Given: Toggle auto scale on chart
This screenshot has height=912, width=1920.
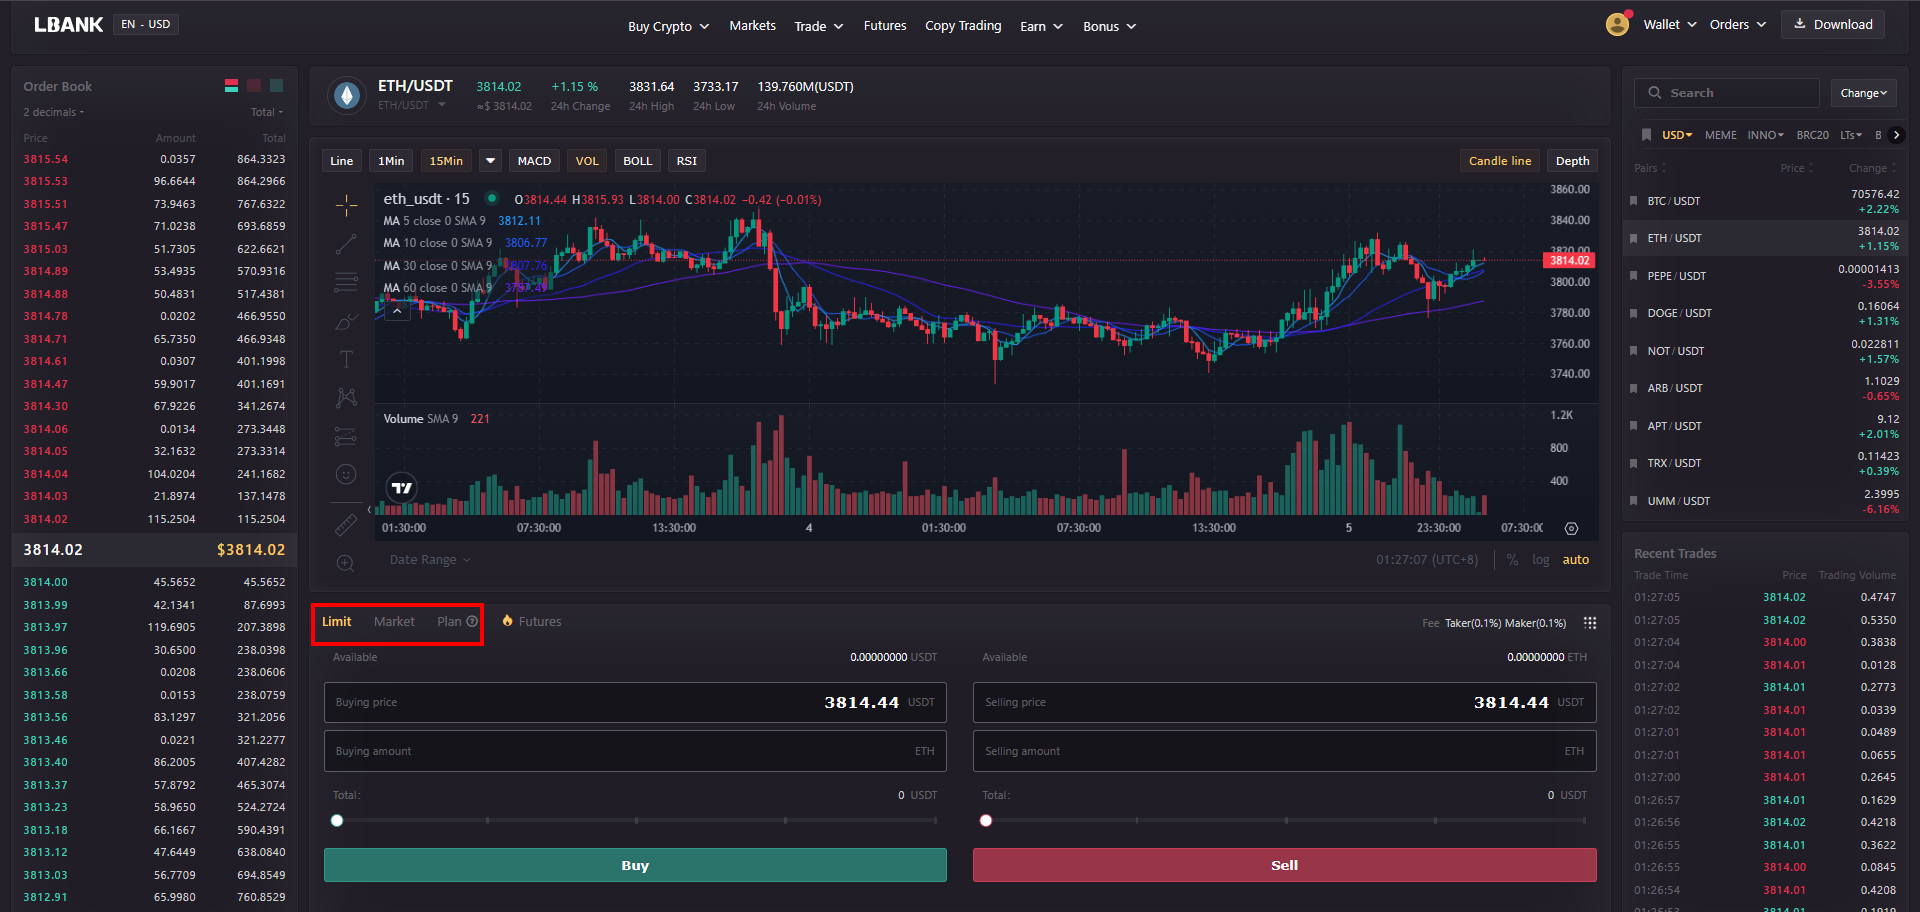Looking at the screenshot, I should pos(1576,560).
